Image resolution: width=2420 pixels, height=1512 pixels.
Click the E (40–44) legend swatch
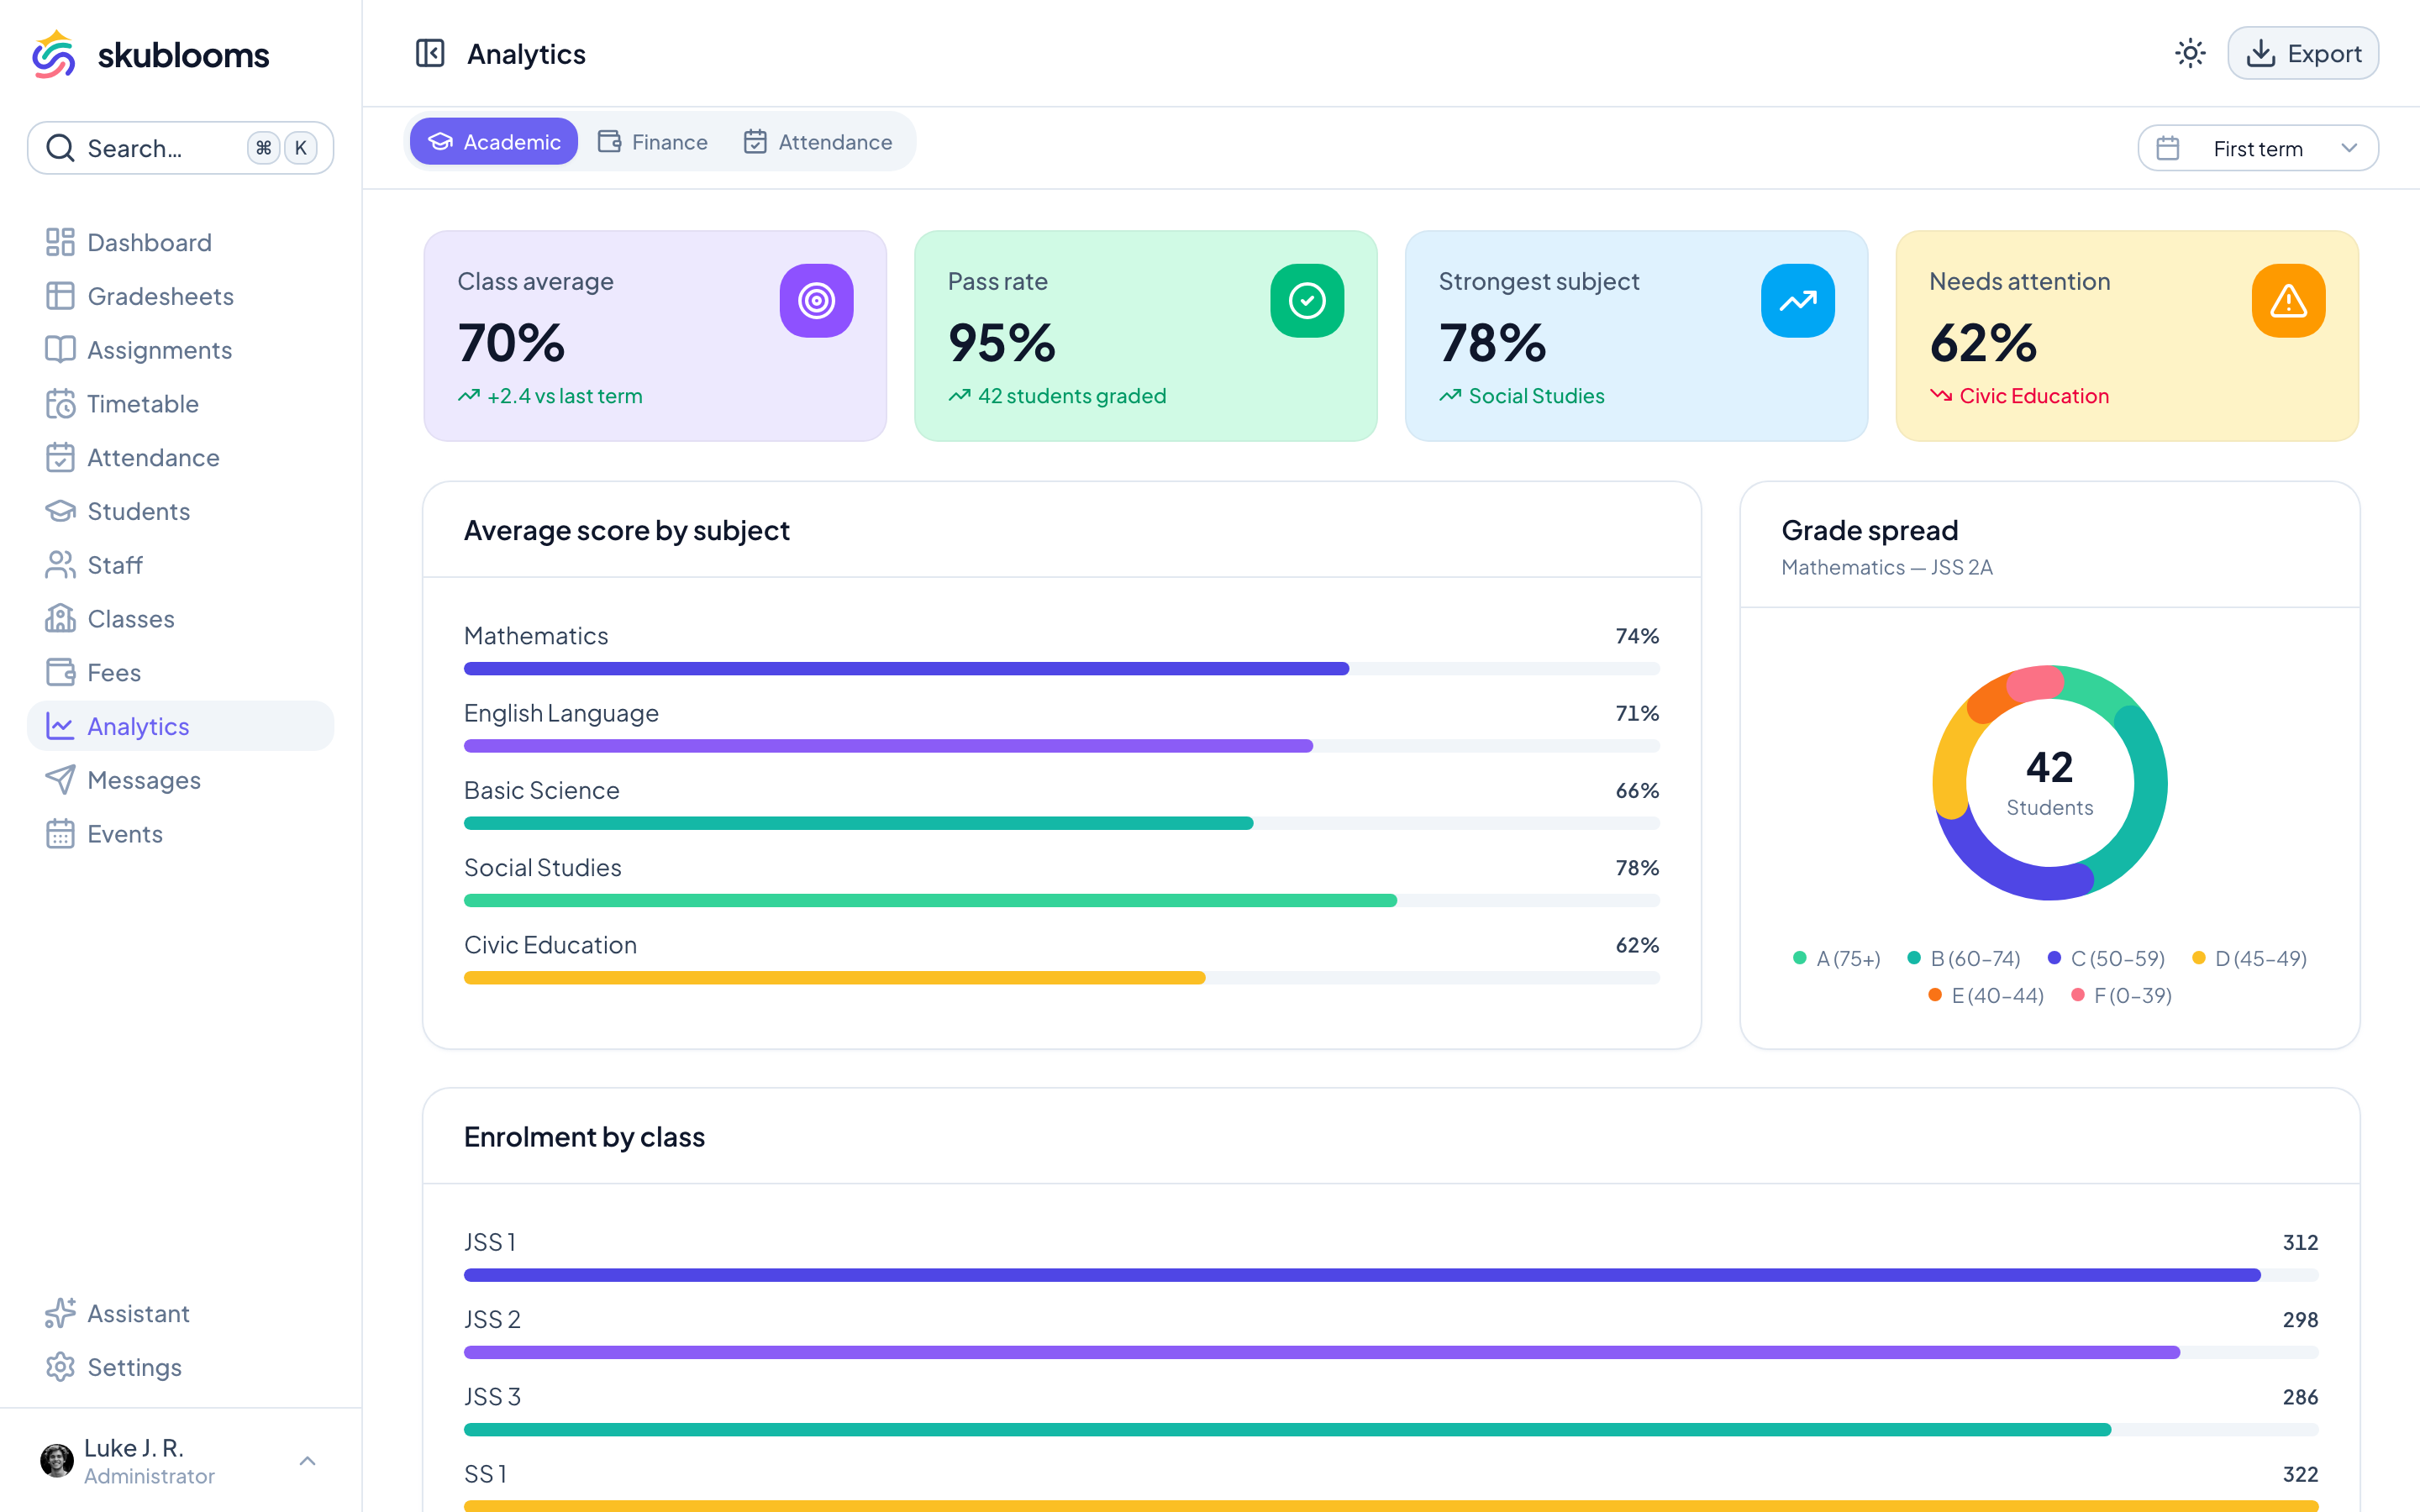1935,995
